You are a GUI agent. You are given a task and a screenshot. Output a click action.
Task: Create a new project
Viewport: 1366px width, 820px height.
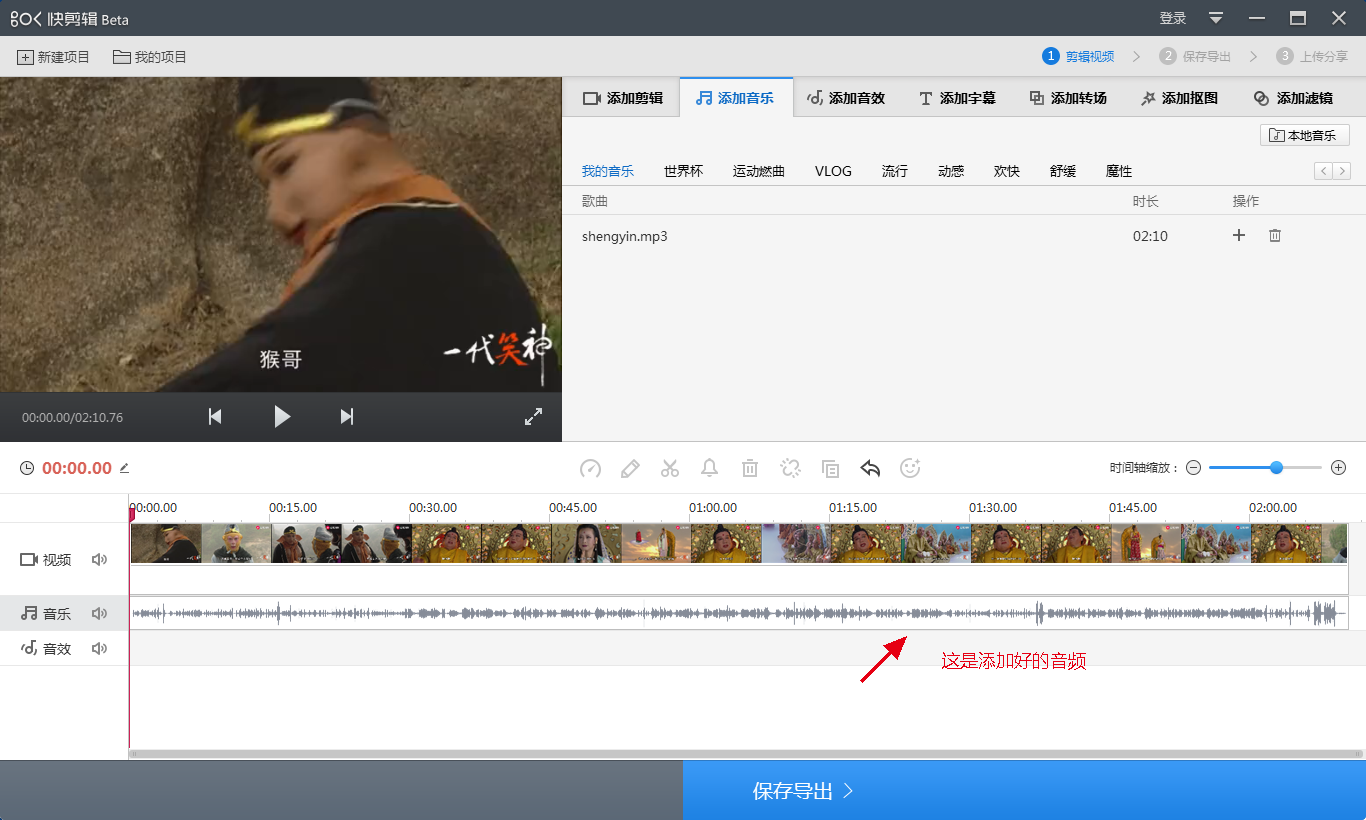[x=54, y=57]
